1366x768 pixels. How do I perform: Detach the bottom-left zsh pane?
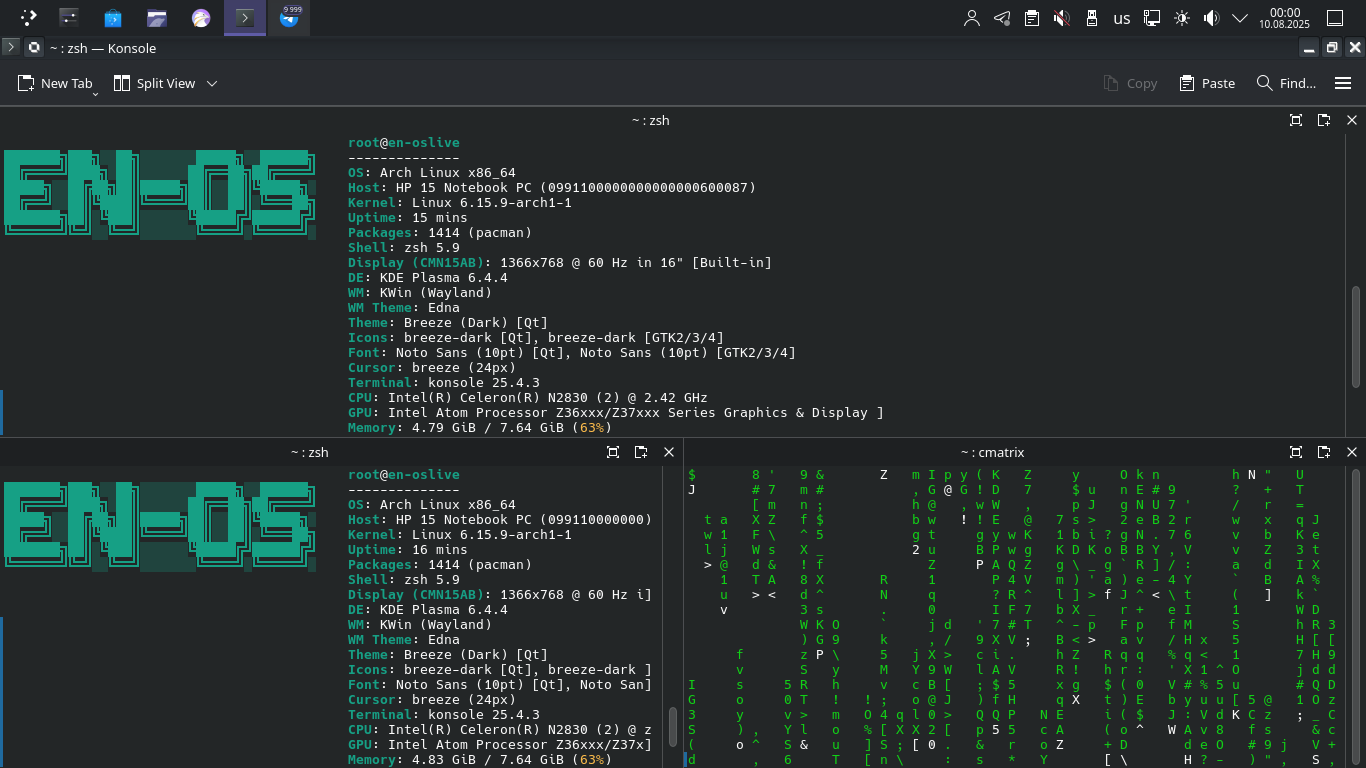point(641,452)
